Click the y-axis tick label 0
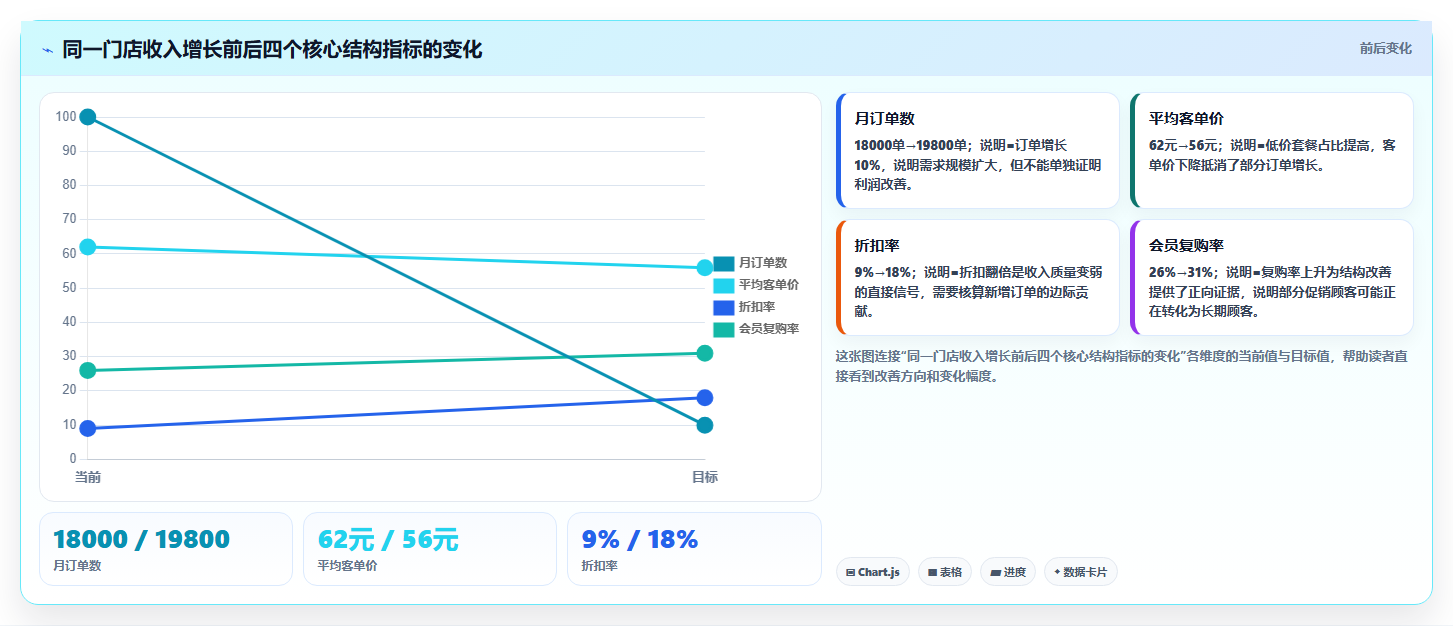The image size is (1453, 626). [x=73, y=459]
